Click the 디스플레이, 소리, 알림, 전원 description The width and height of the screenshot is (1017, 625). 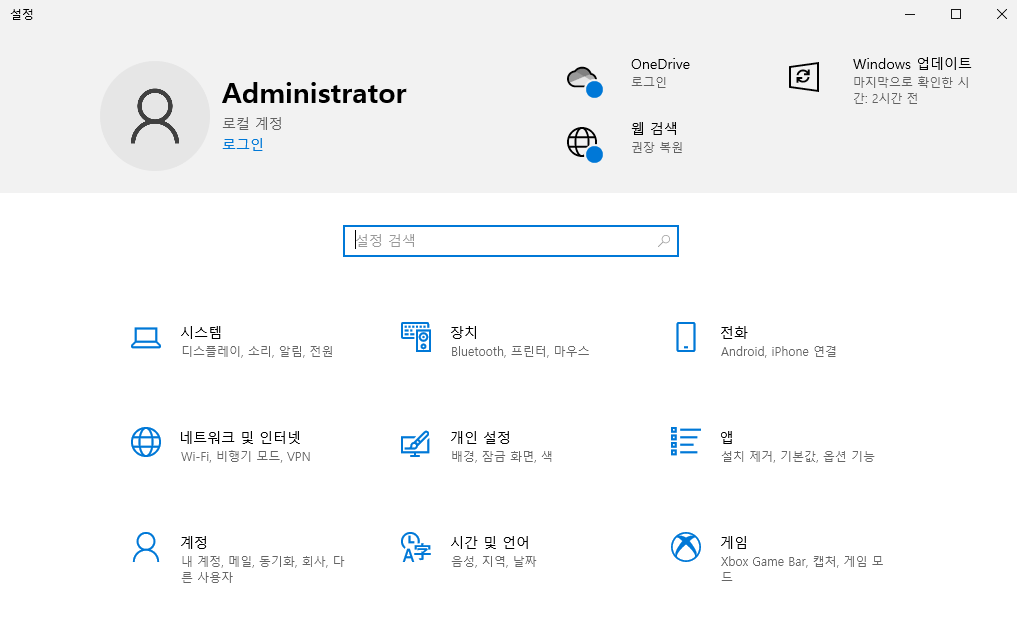coord(257,351)
